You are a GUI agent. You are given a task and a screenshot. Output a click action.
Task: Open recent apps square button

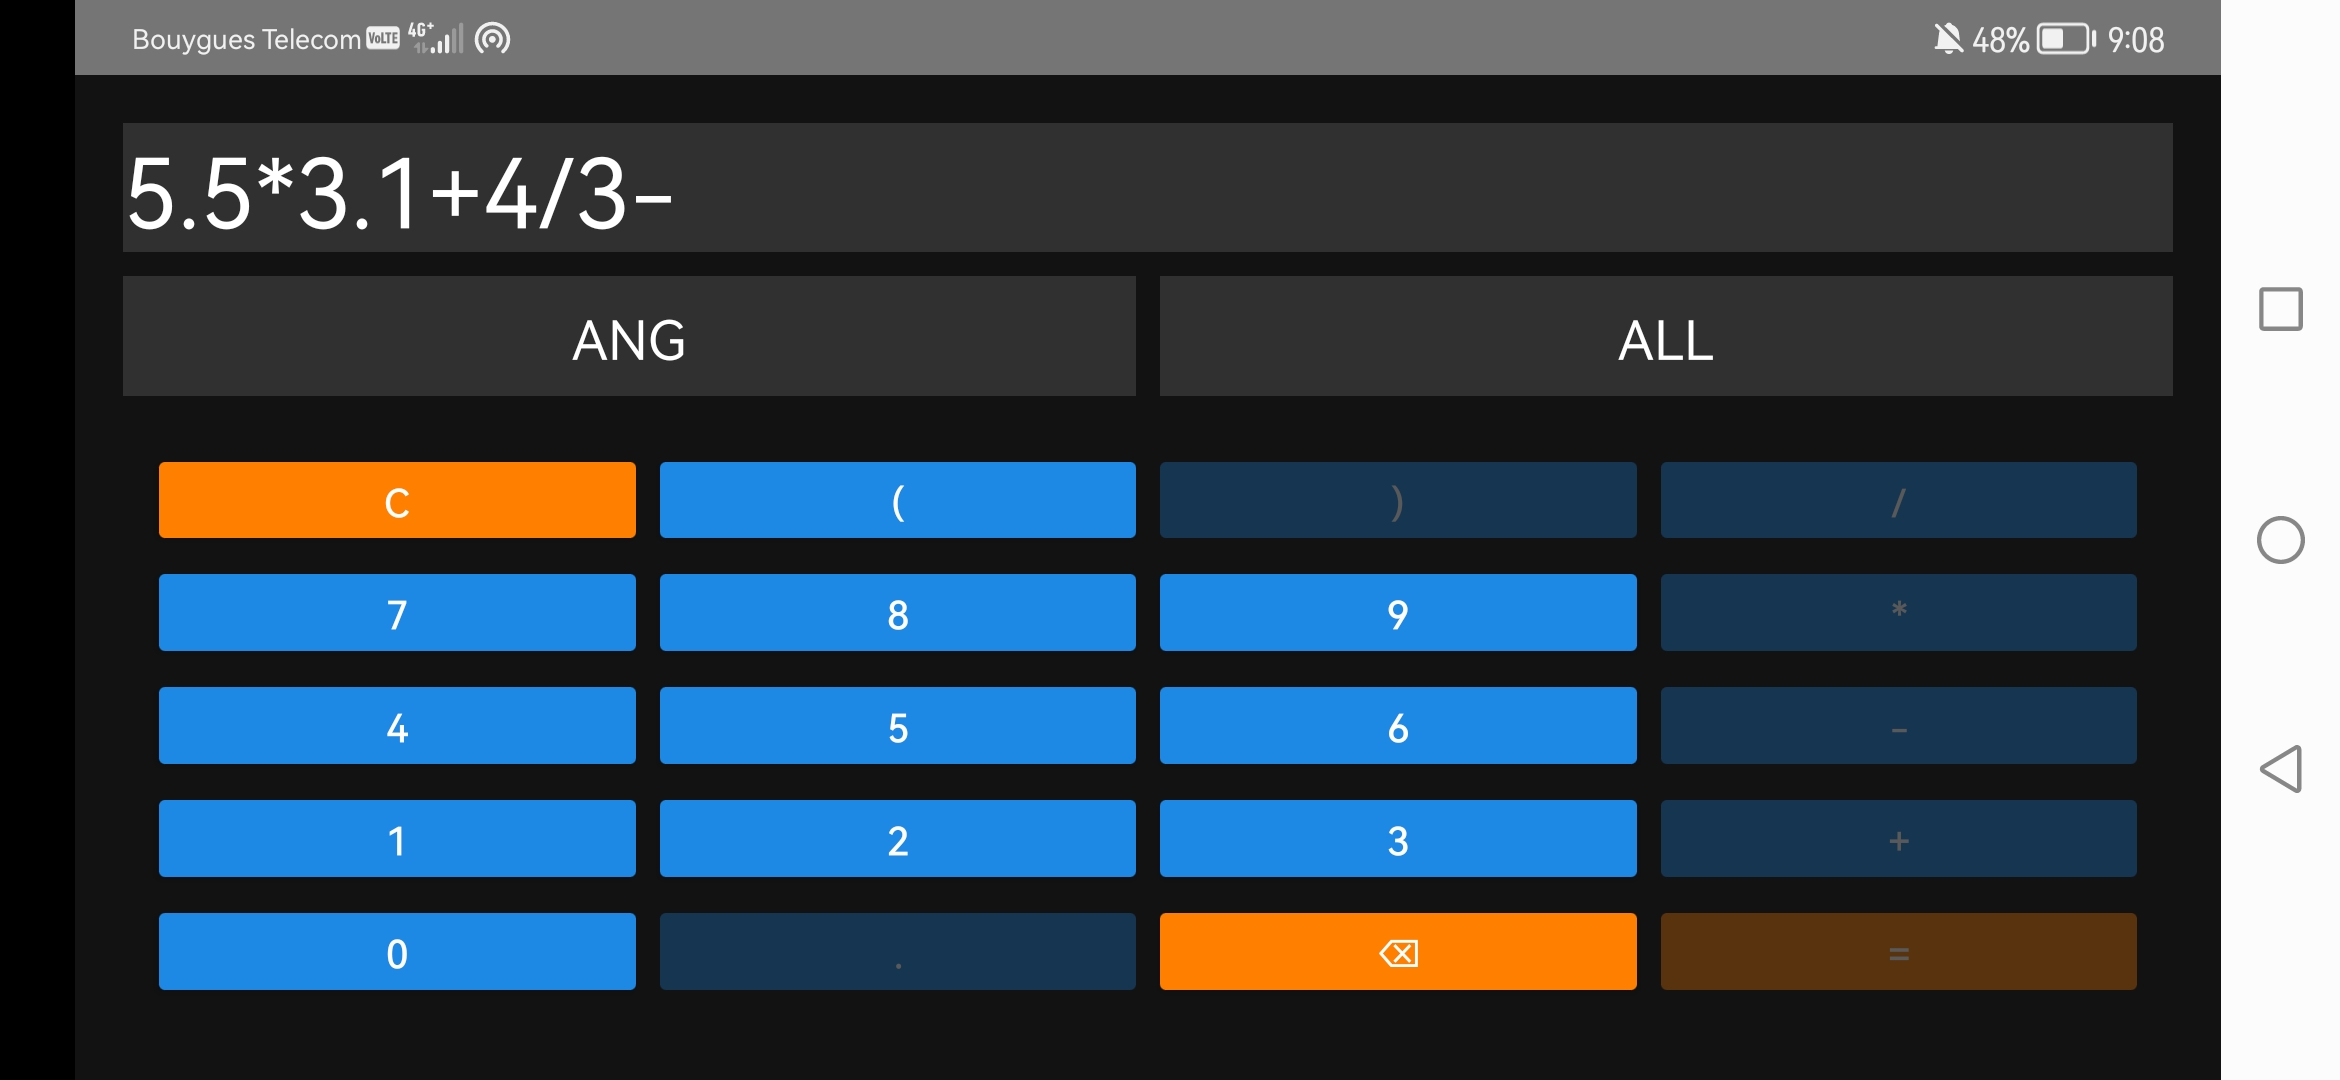point(2280,309)
